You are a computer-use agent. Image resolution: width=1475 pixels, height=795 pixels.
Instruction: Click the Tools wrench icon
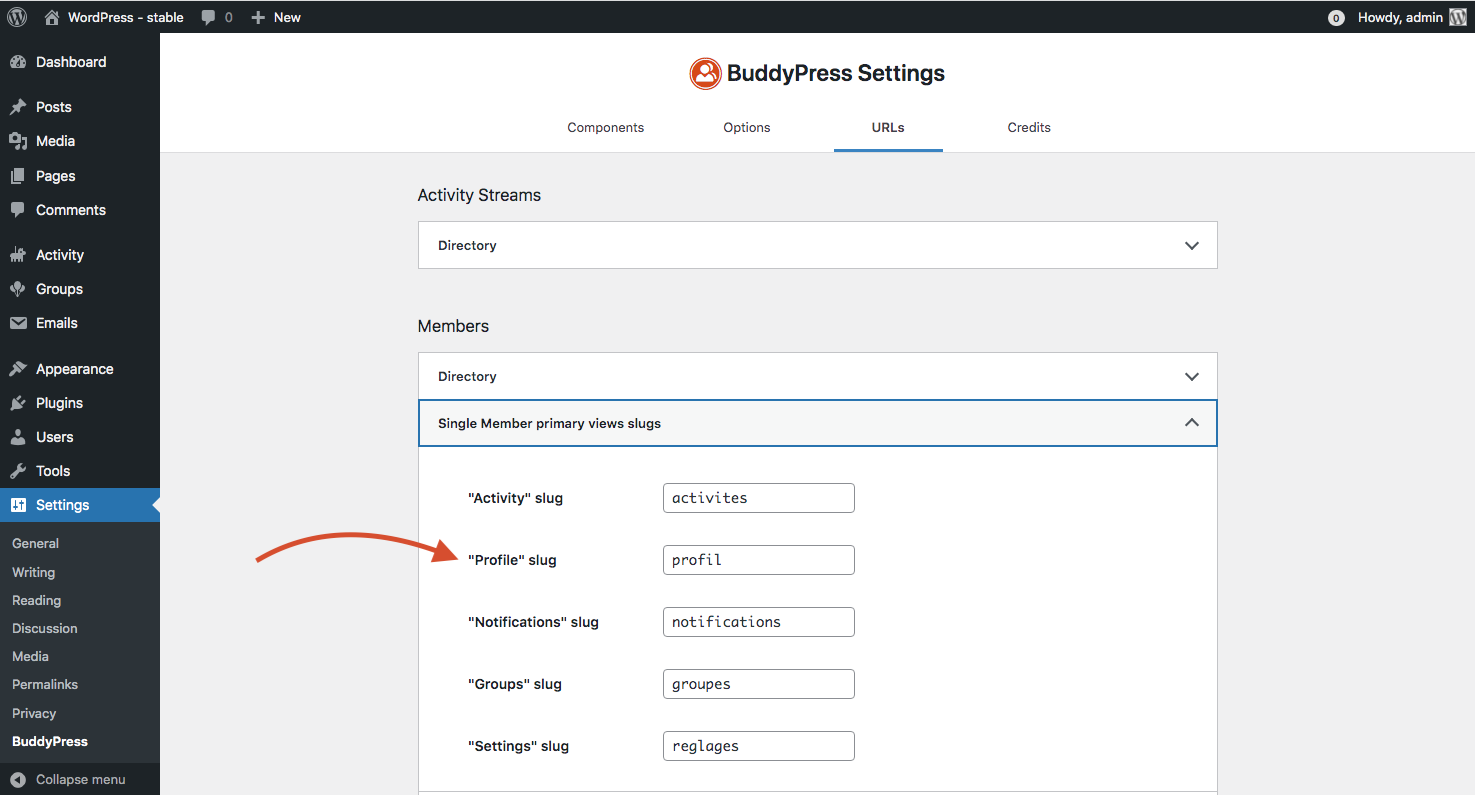point(18,471)
